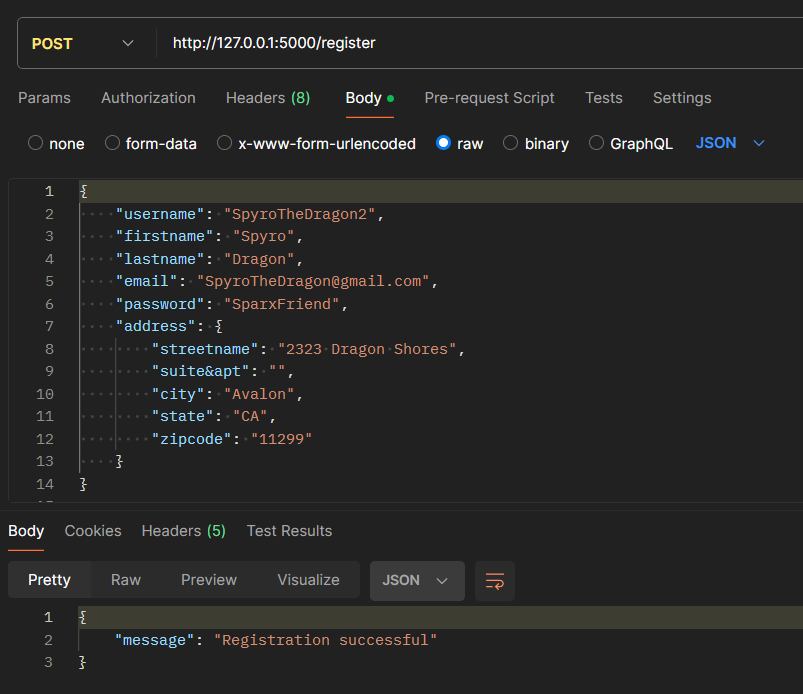Switch body type to GraphQL
803x694 pixels.
point(597,143)
